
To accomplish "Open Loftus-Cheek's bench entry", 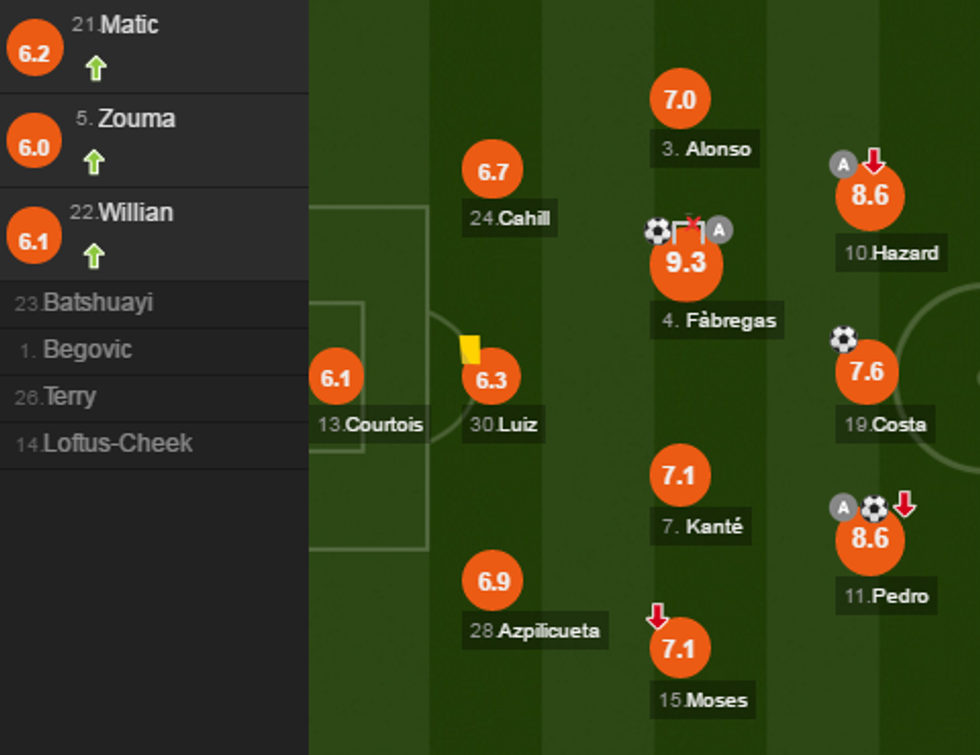I will click(x=117, y=444).
